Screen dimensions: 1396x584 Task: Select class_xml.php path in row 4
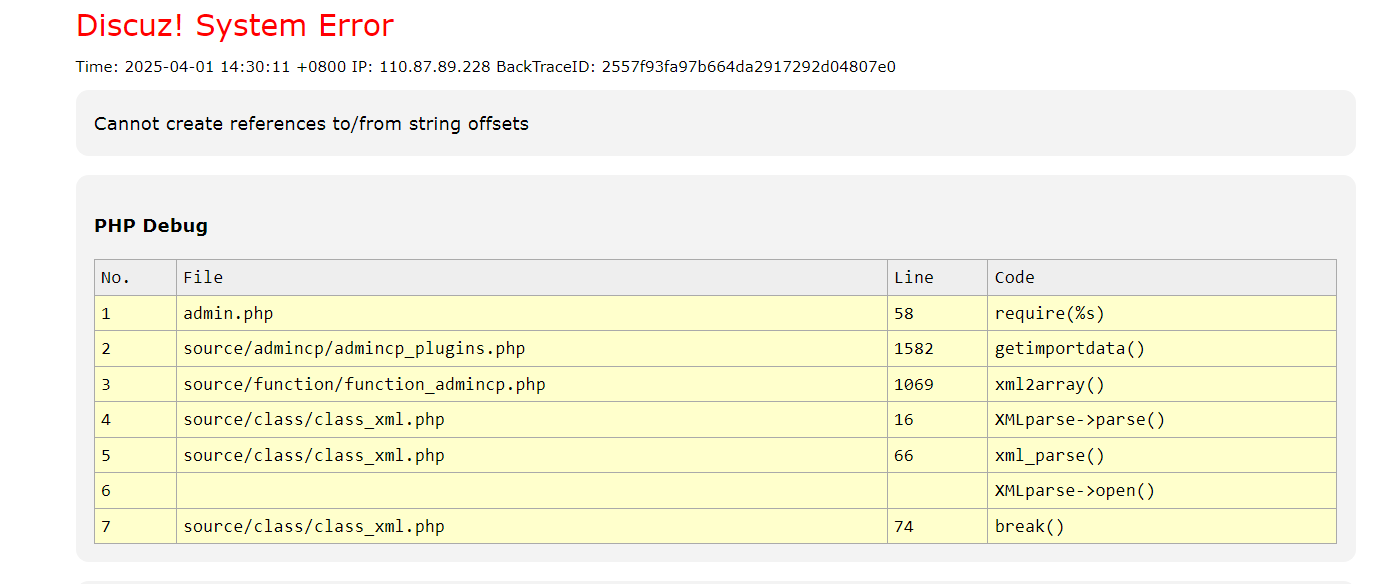click(x=314, y=420)
